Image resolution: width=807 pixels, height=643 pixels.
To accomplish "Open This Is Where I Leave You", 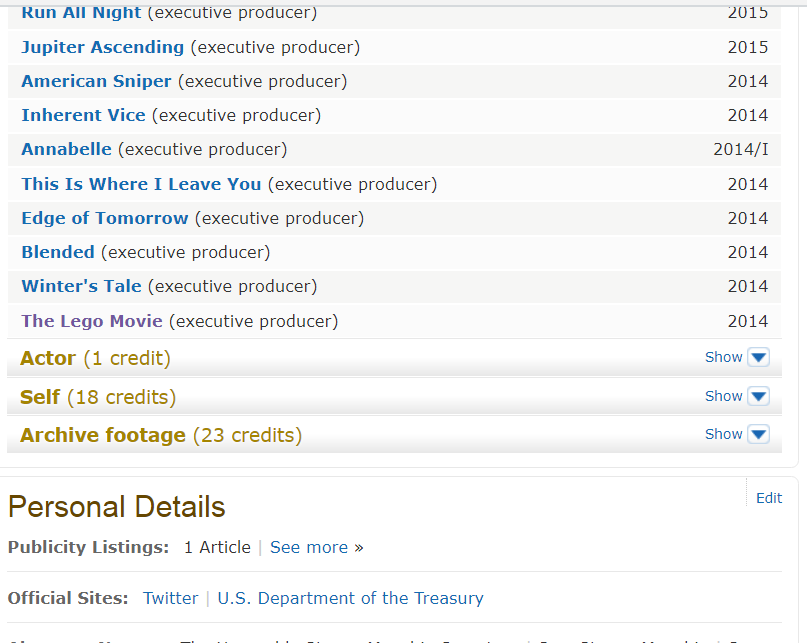I will (141, 184).
